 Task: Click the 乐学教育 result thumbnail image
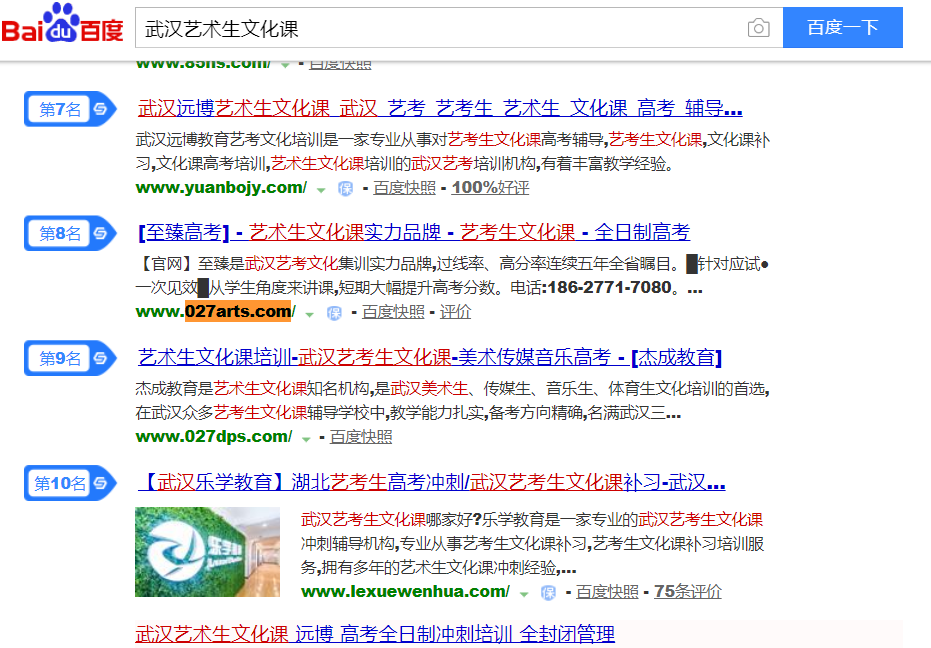click(x=207, y=552)
